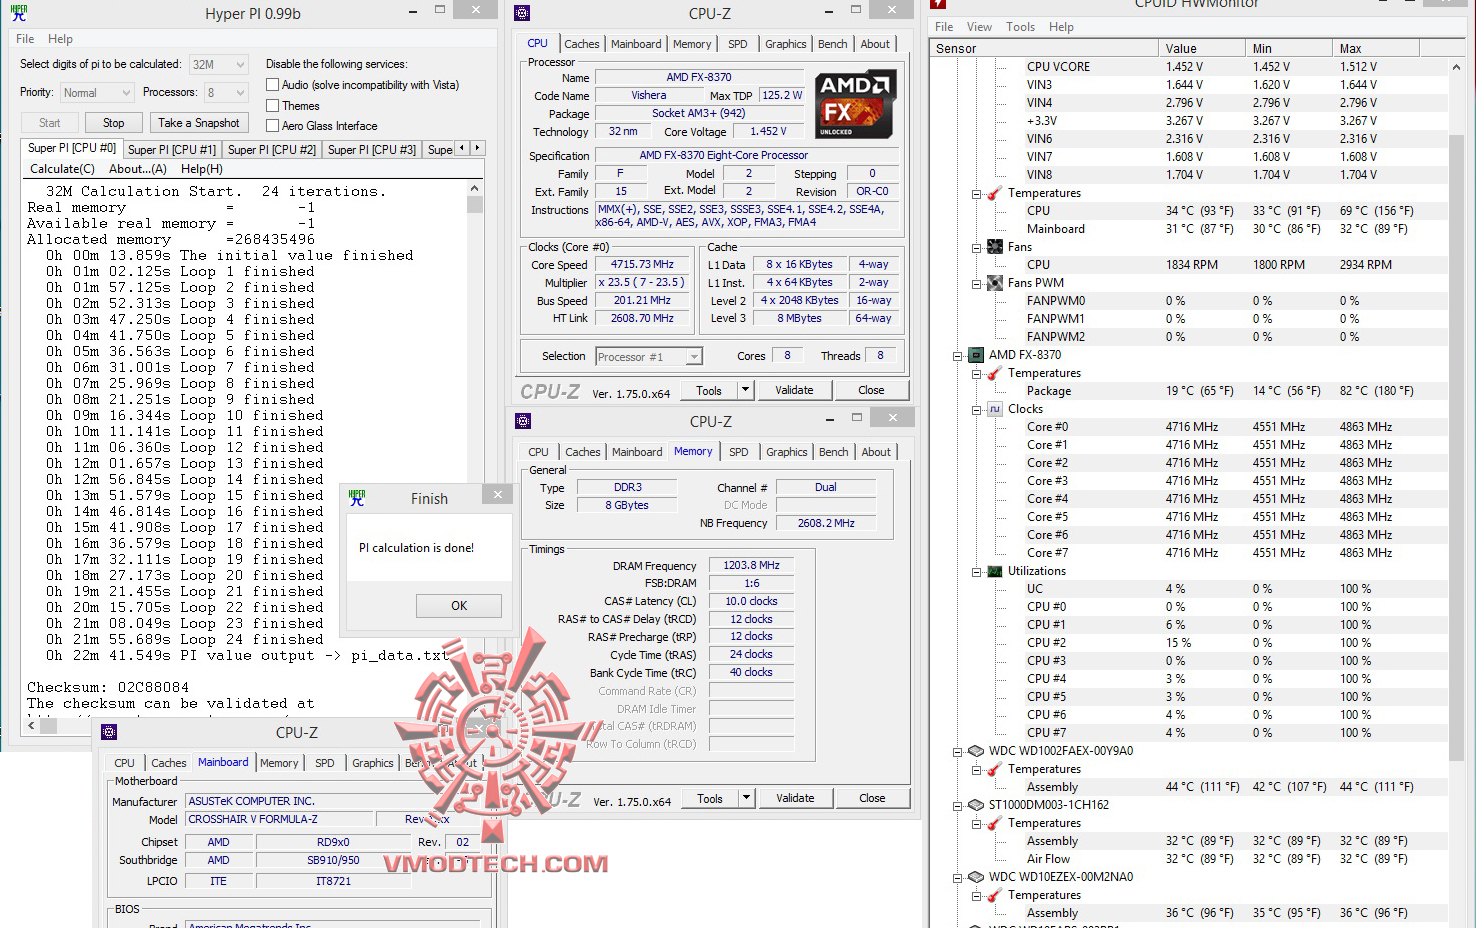Click the Fans PWM node icon

(995, 283)
